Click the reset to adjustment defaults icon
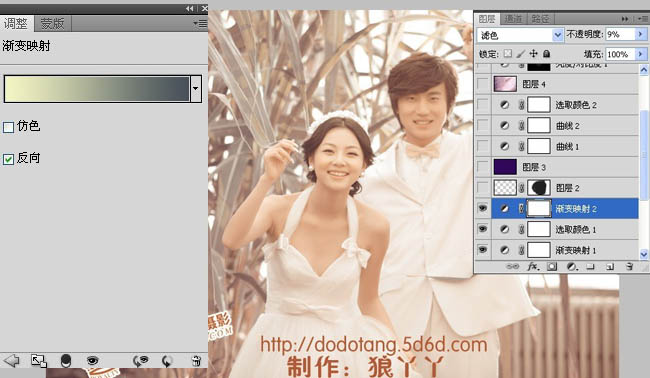650x378 pixels. coord(167,361)
